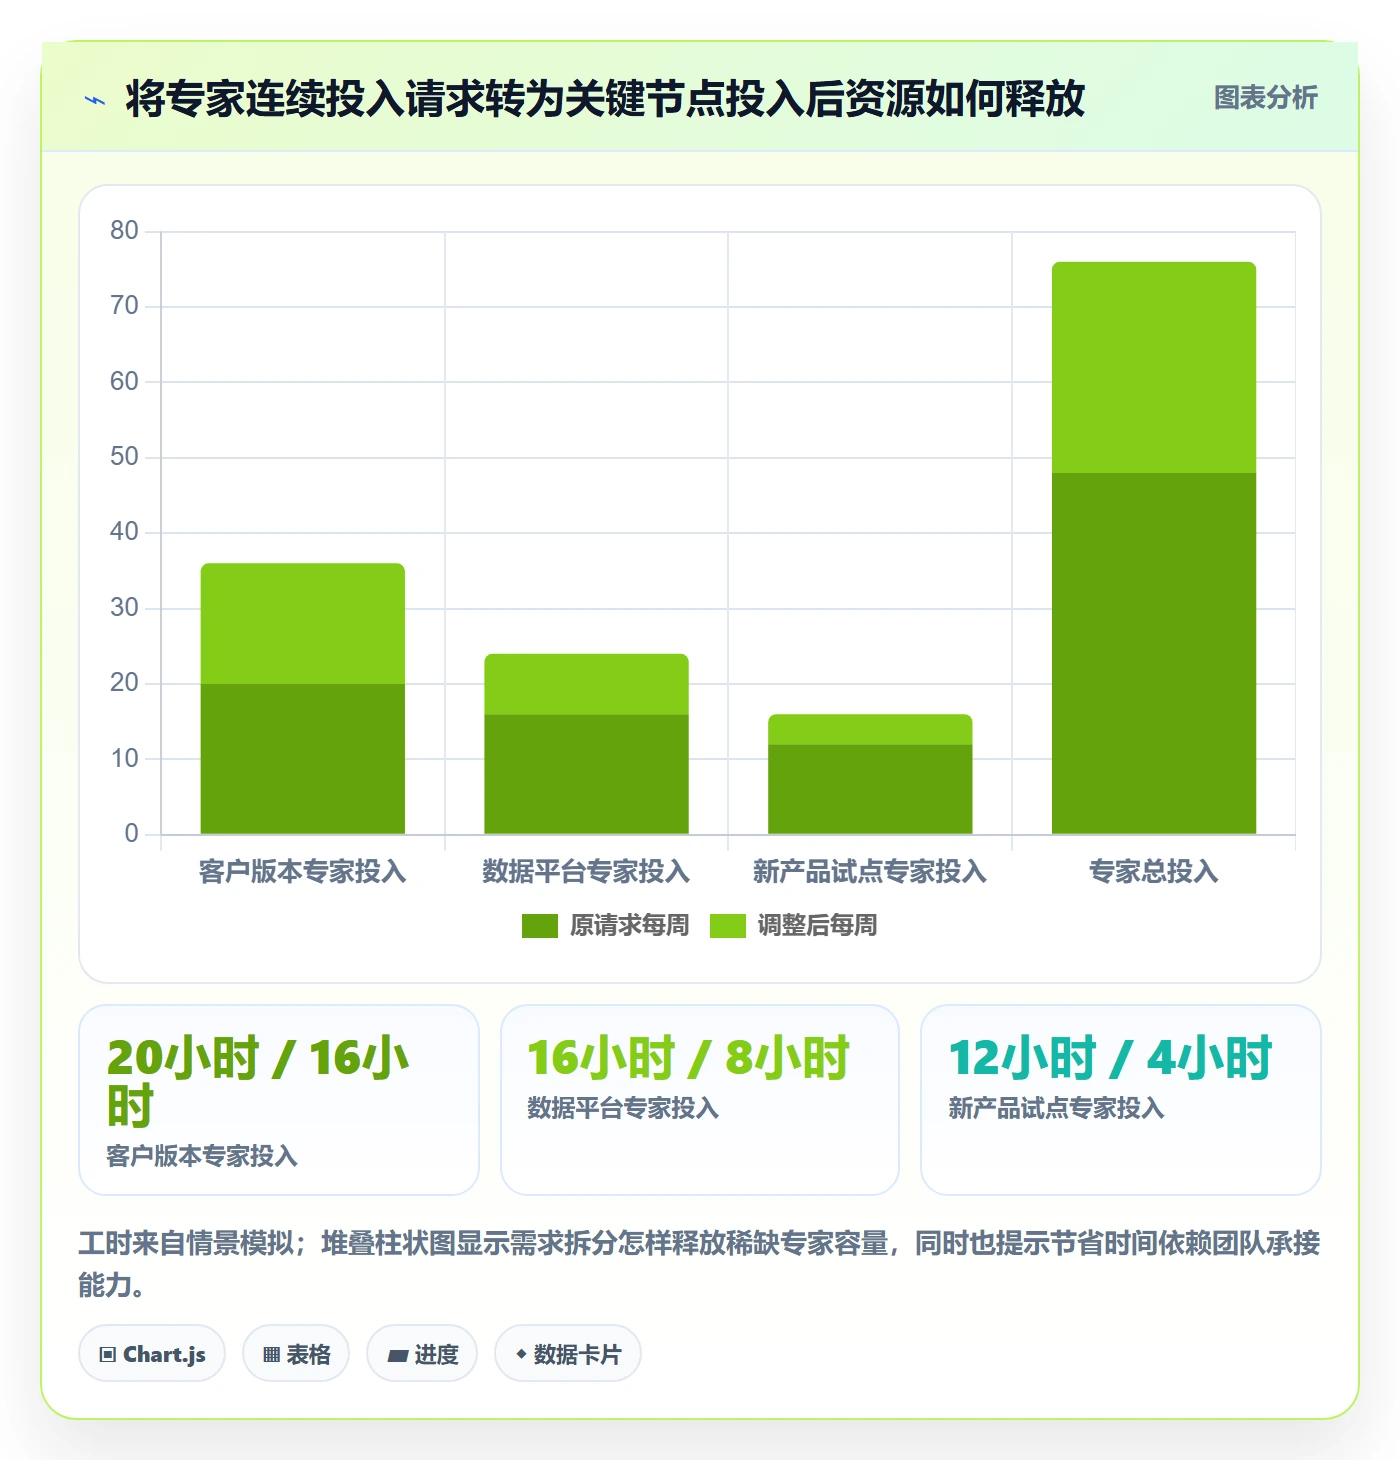Viewport: 1400px width, 1460px height.
Task: Click the 专家总投入 axis label
Action: click(1154, 872)
